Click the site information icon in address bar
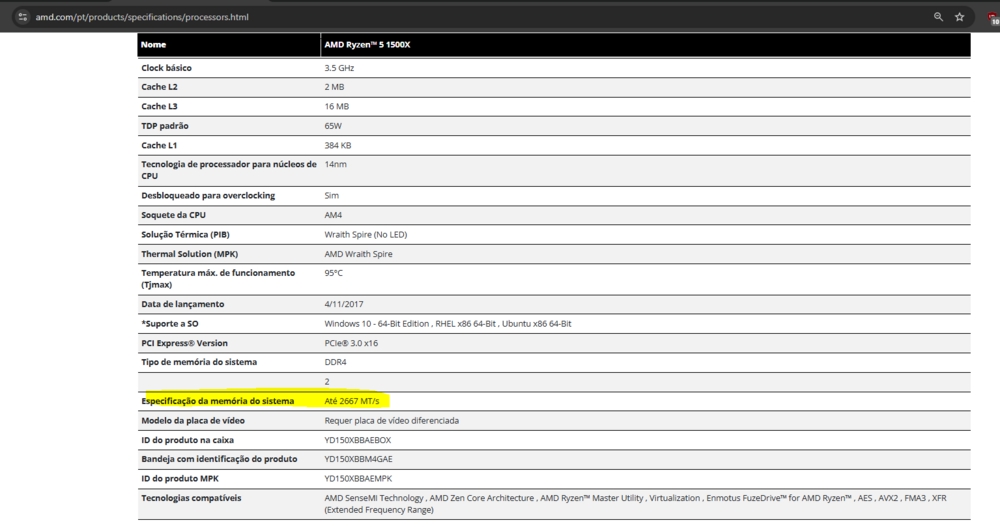1000x527 pixels. [x=23, y=17]
